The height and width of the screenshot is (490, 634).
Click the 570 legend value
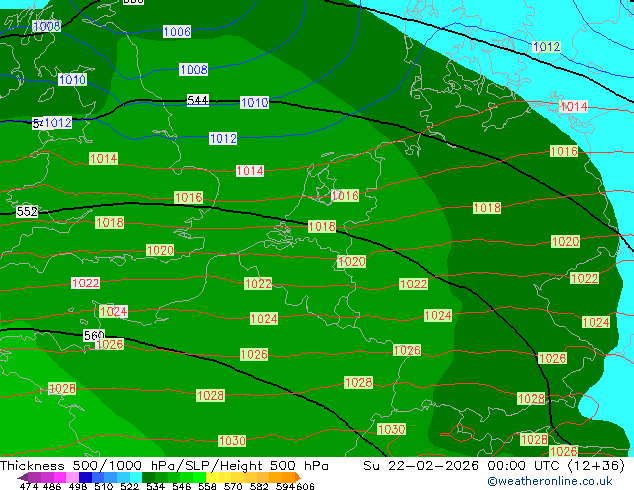point(233,486)
